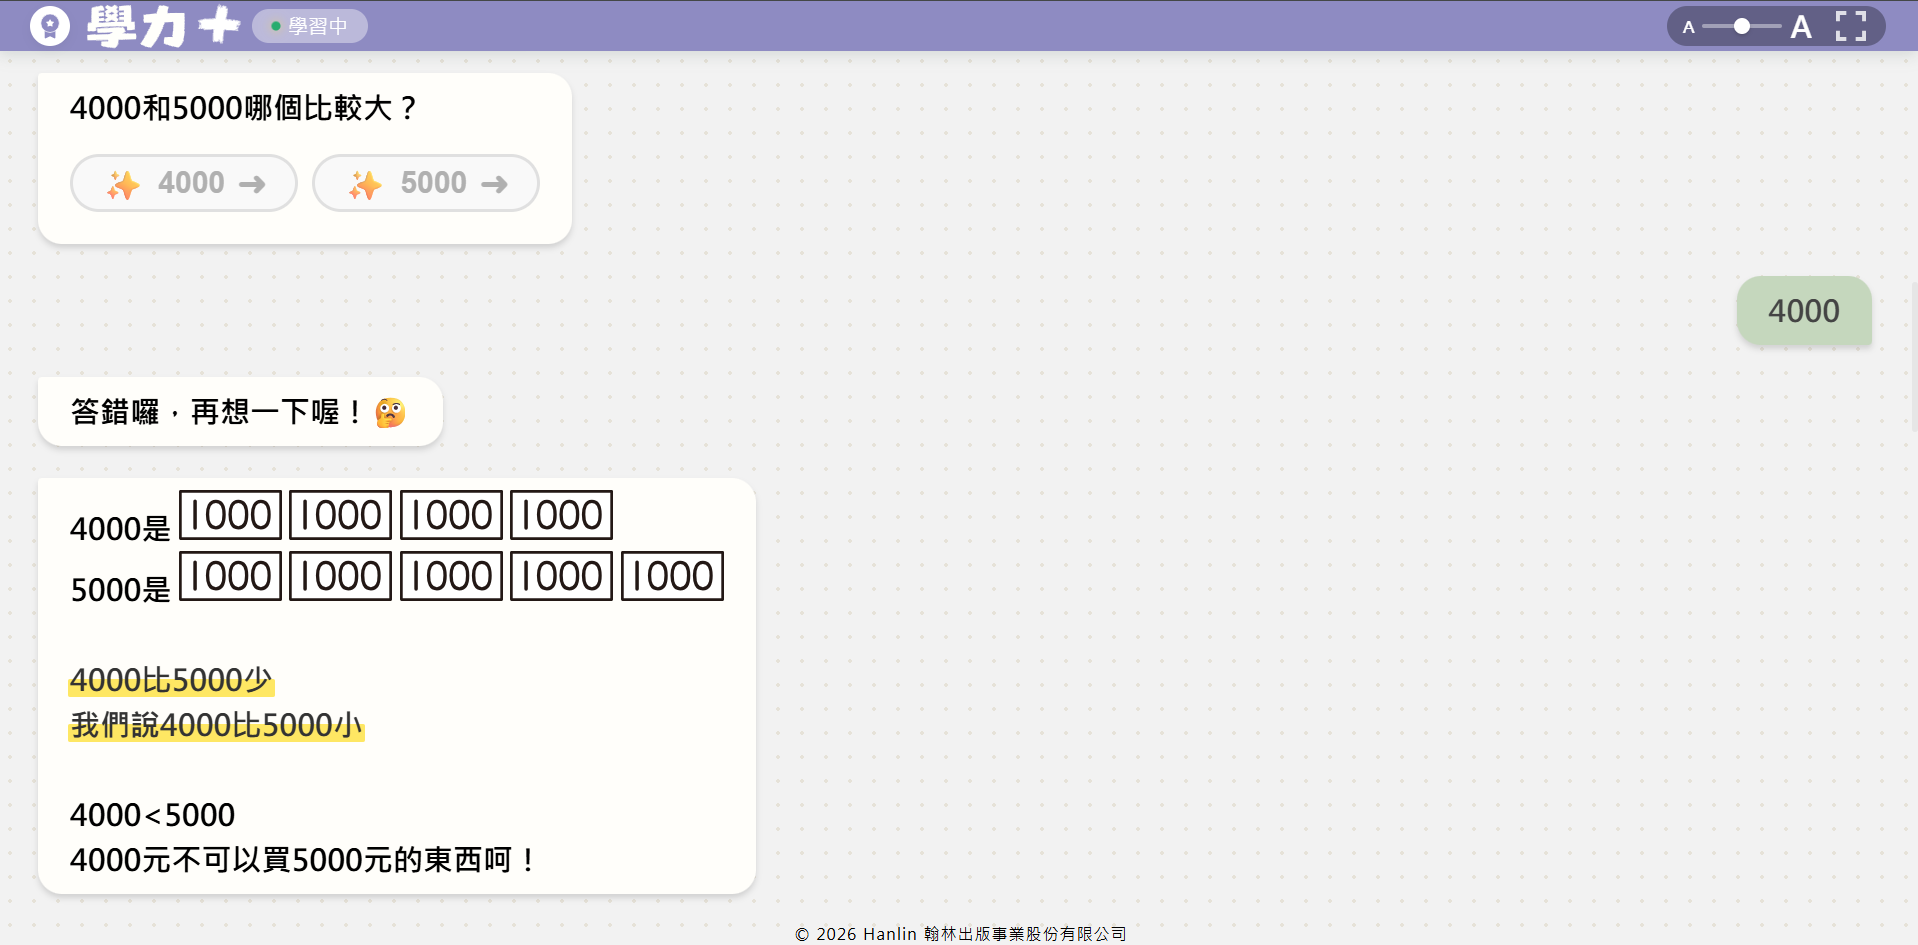Image resolution: width=1918 pixels, height=945 pixels.
Task: Choose the 5000 answer button
Action: (426, 183)
